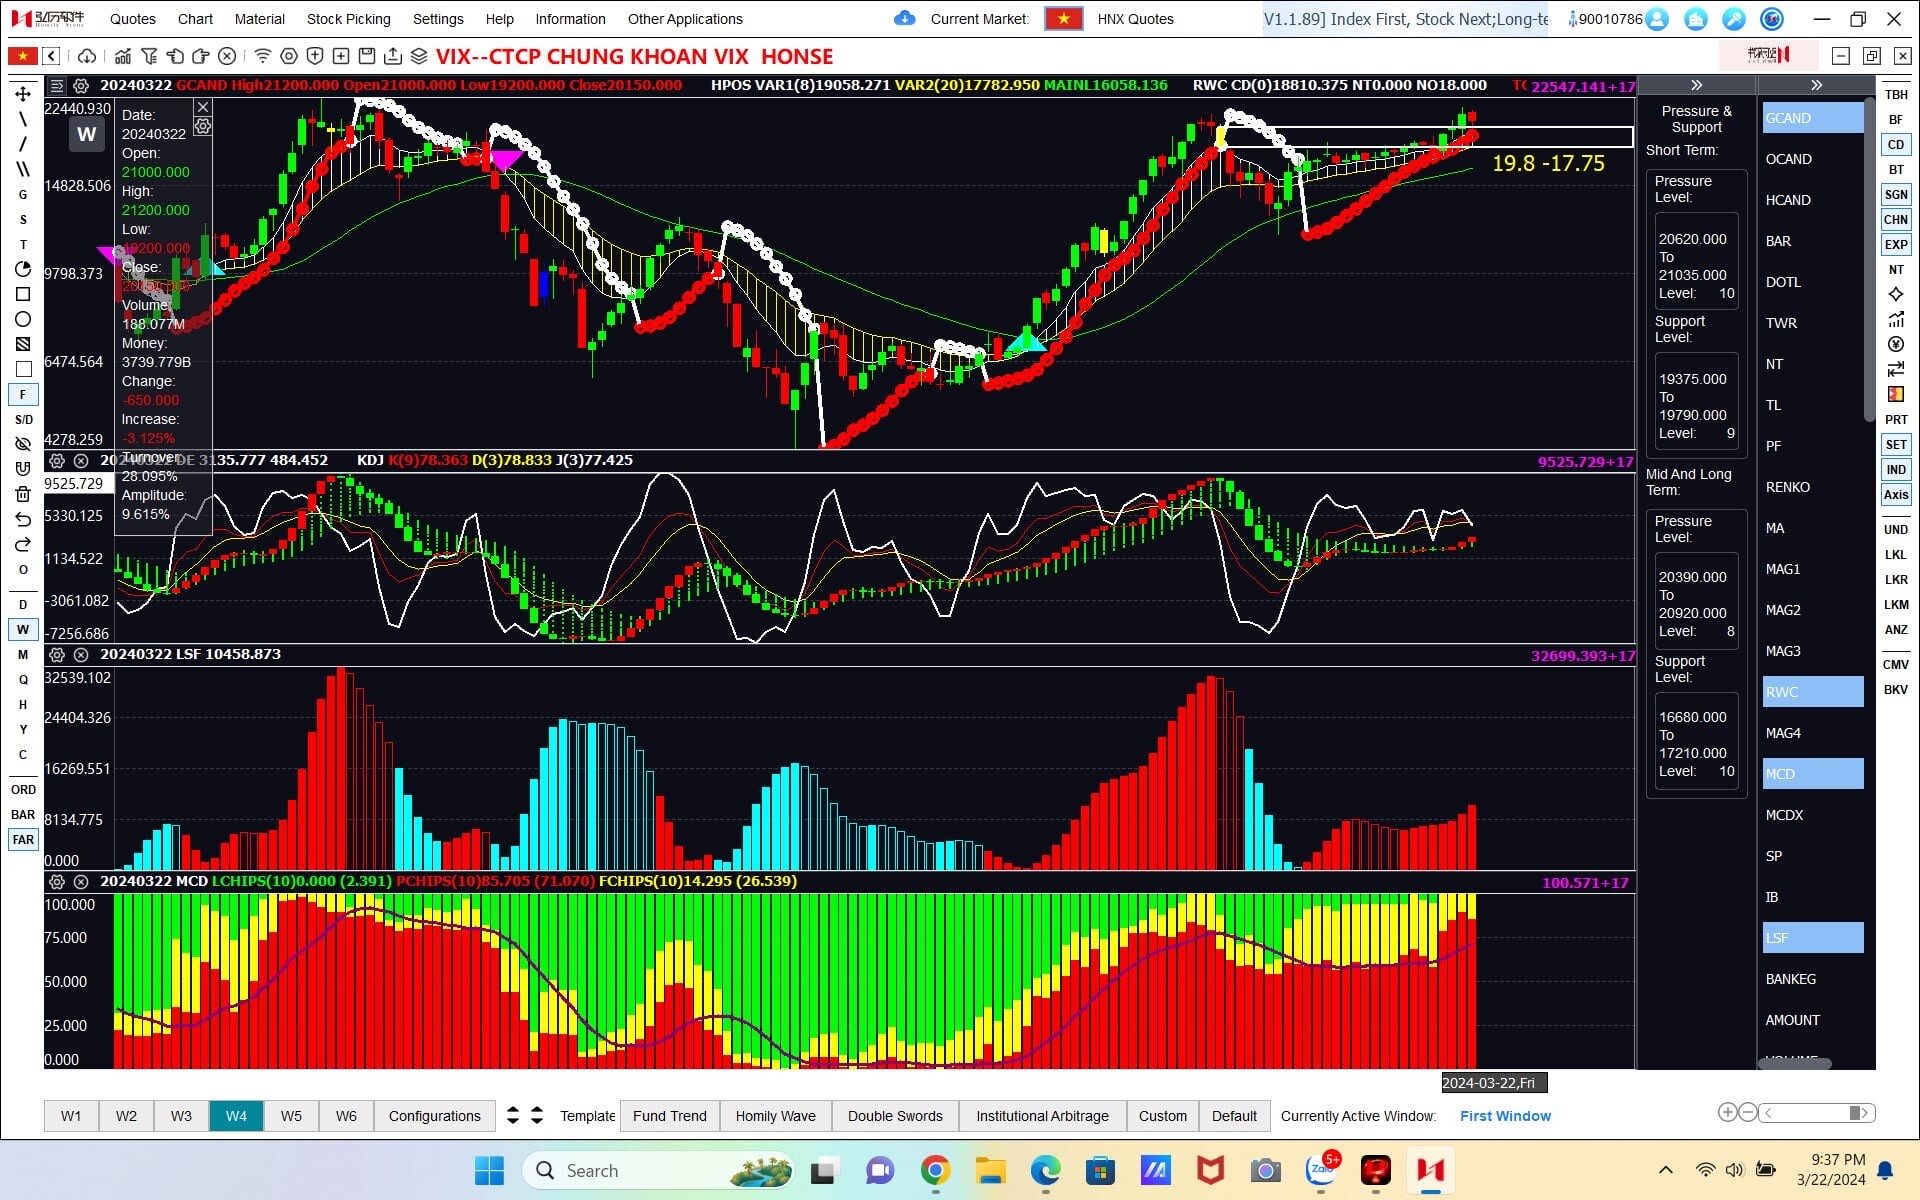The image size is (1920, 1200).
Task: Open the user account avatar icon
Action: pos(1657,19)
